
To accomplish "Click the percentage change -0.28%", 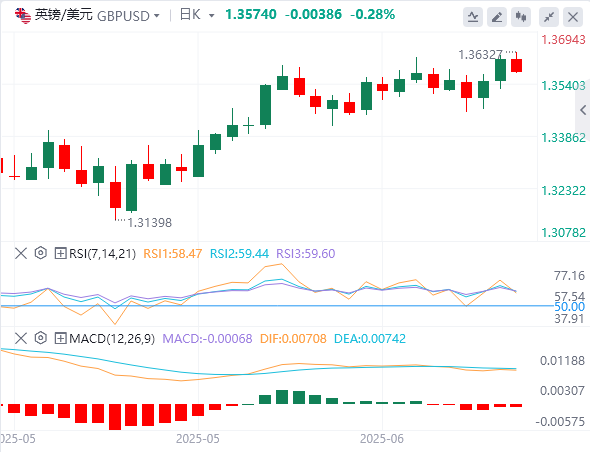I will click(373, 15).
